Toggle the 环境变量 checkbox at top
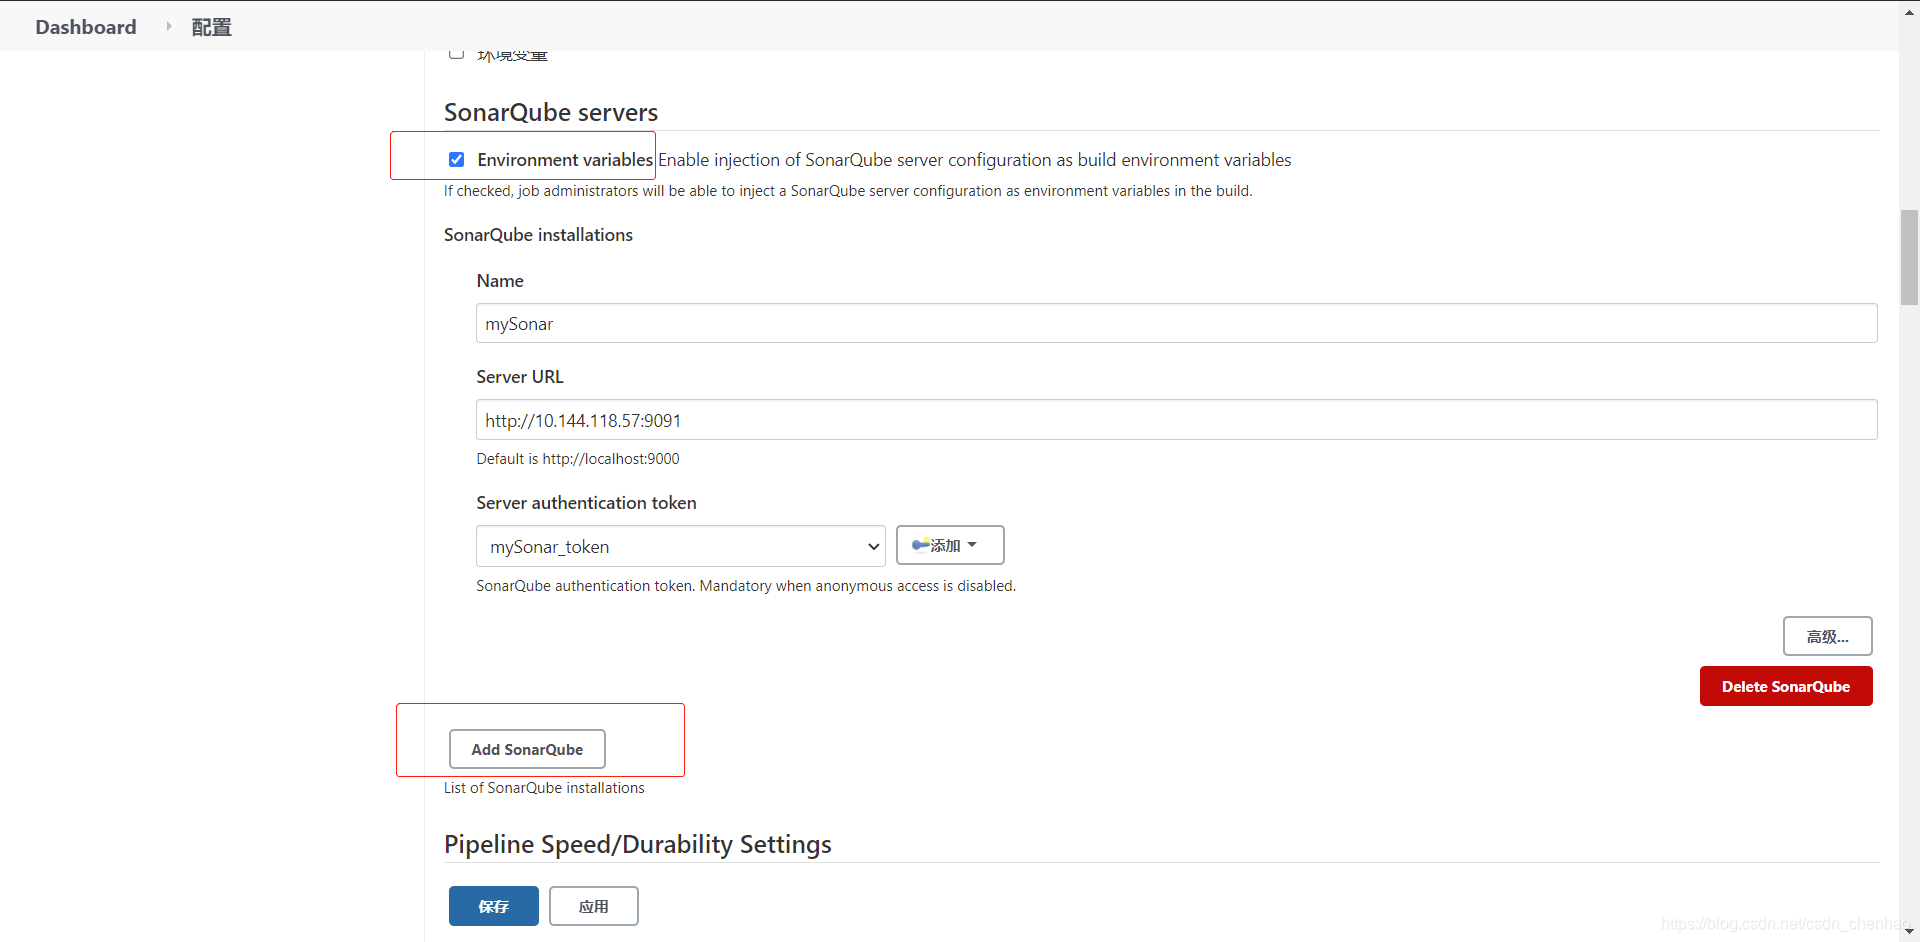This screenshot has width=1920, height=942. [456, 54]
